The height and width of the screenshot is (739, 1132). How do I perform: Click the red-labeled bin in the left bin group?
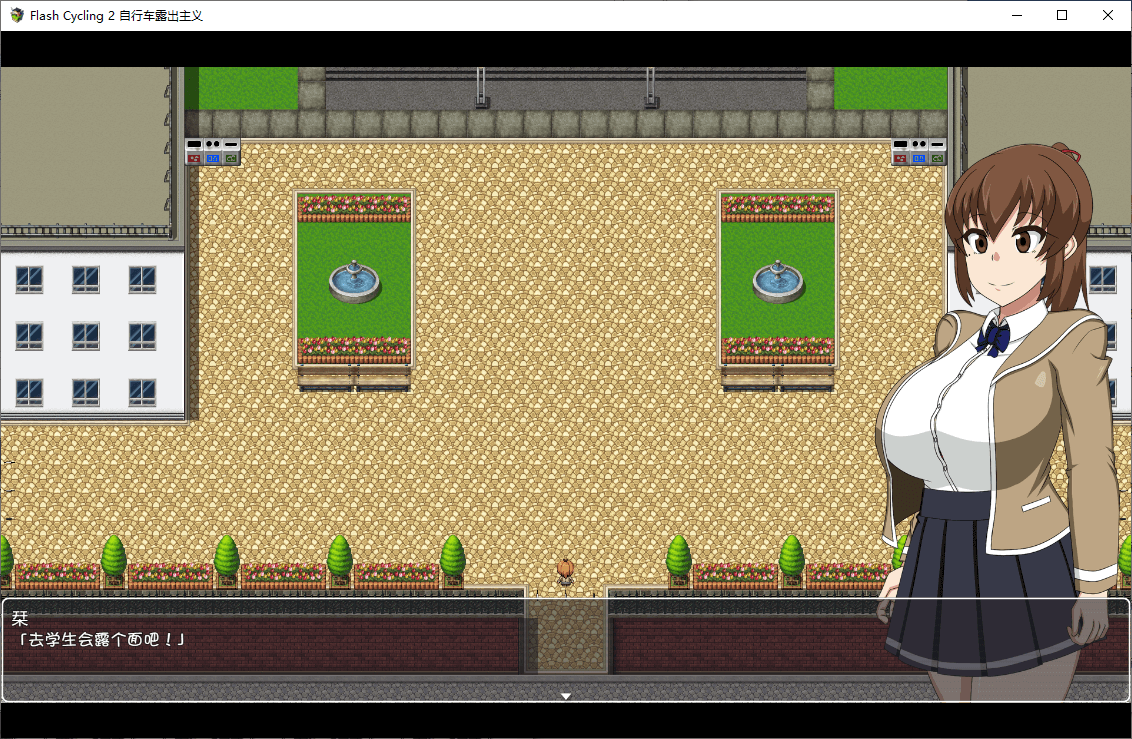tap(194, 152)
